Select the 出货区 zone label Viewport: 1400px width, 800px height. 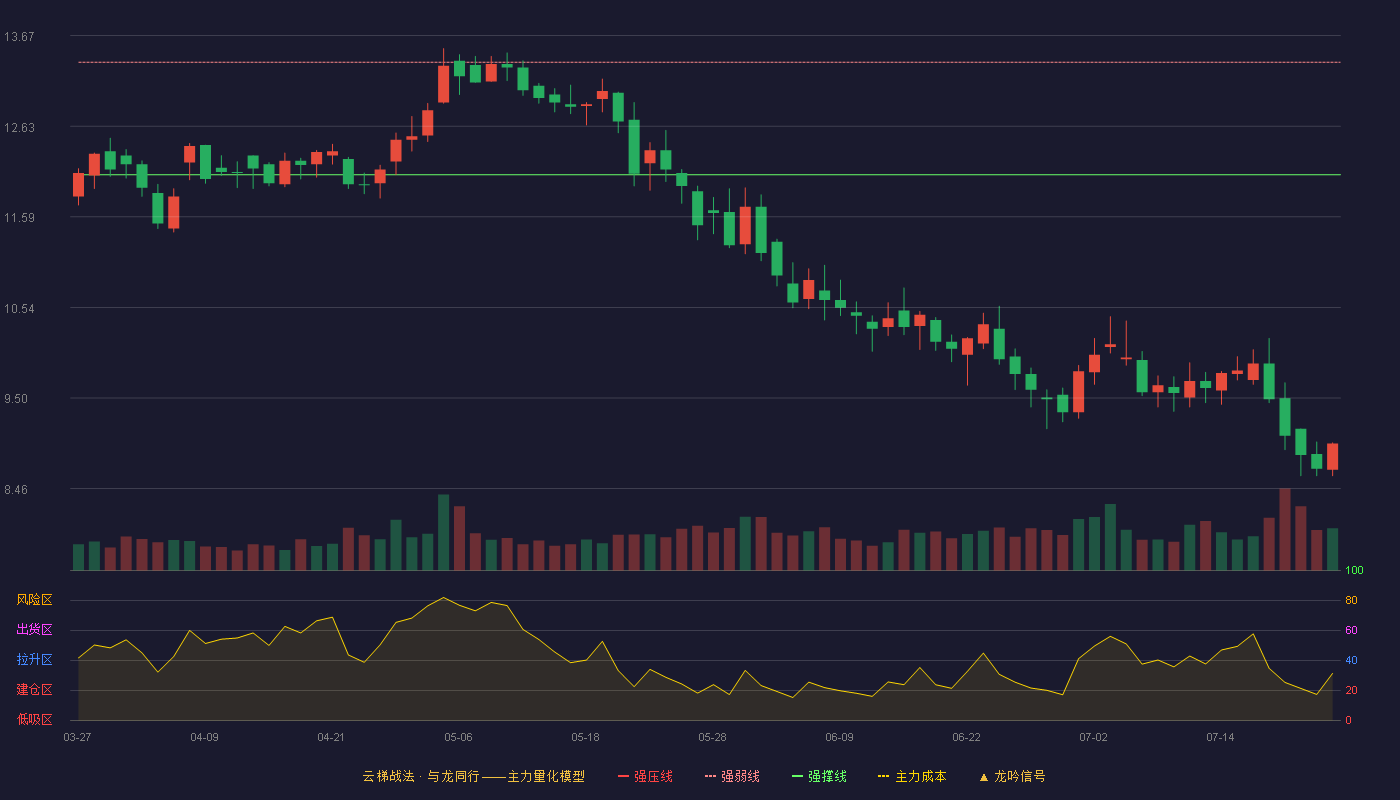click(x=34, y=630)
